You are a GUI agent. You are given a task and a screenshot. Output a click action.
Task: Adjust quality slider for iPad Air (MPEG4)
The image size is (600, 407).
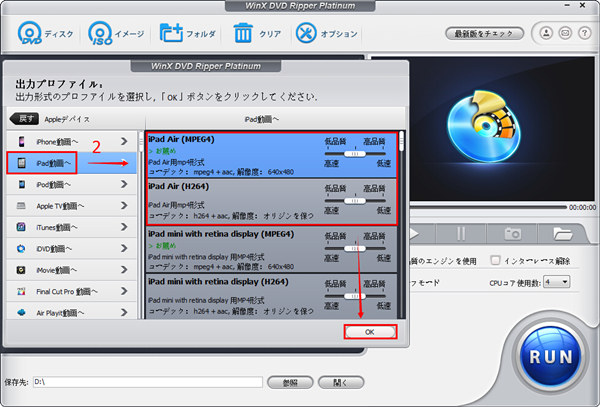(355, 154)
